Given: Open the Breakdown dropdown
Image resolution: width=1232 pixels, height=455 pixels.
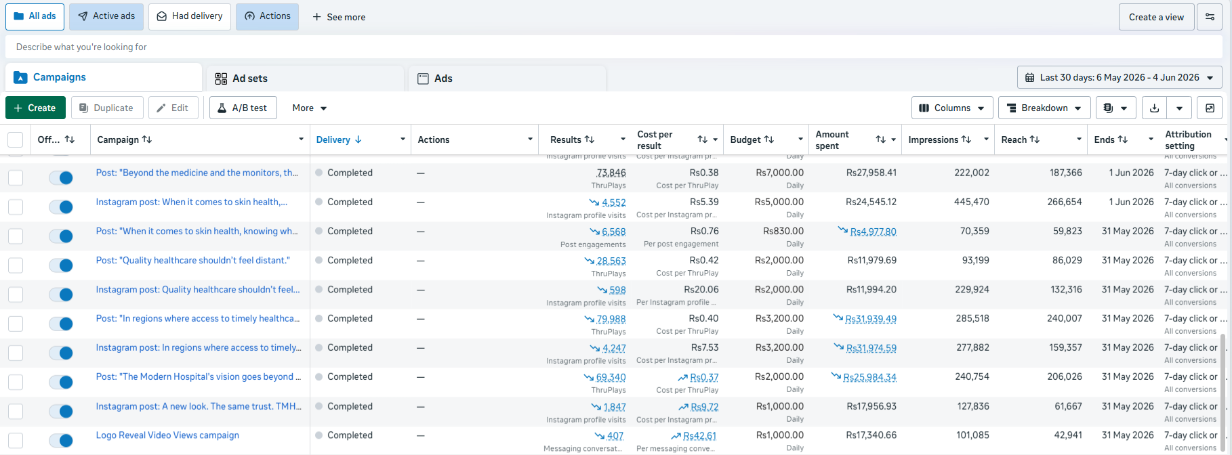Looking at the screenshot, I should click(x=1044, y=108).
